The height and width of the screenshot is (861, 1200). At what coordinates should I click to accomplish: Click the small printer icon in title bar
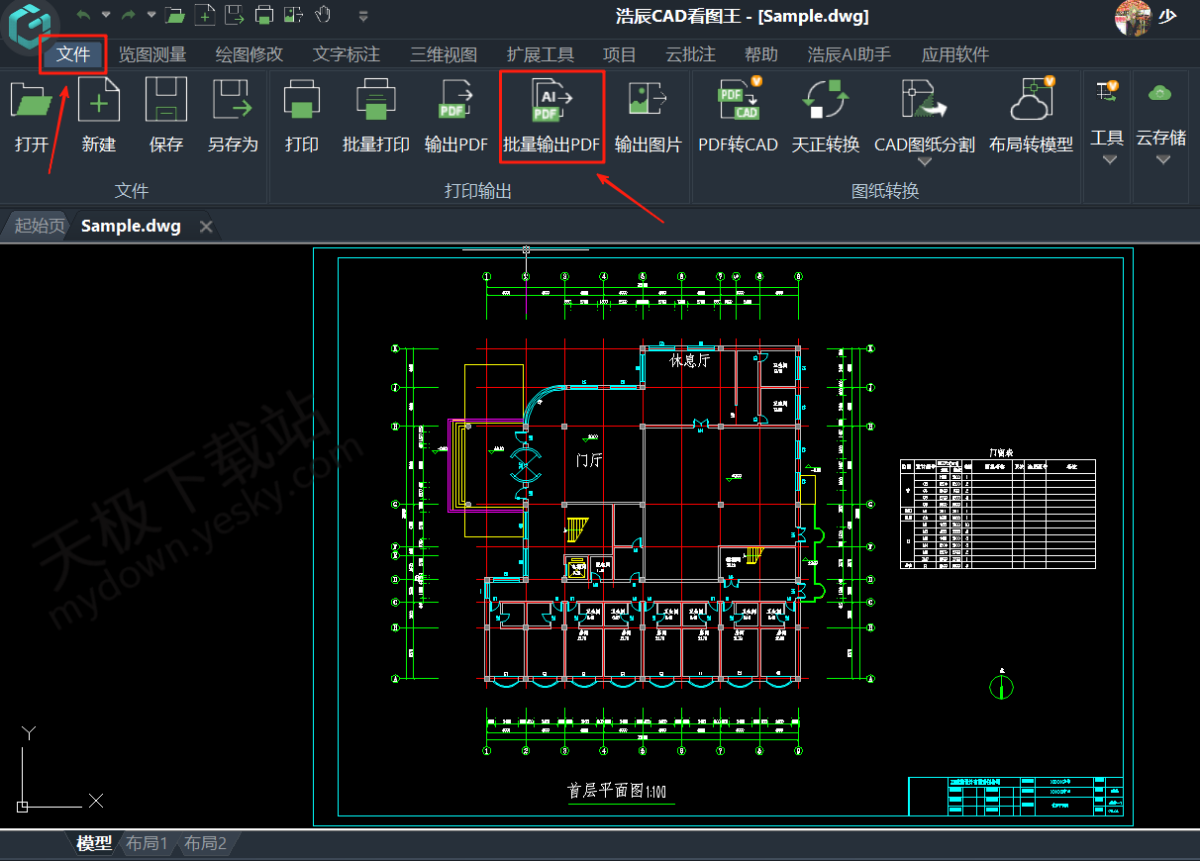pos(264,15)
